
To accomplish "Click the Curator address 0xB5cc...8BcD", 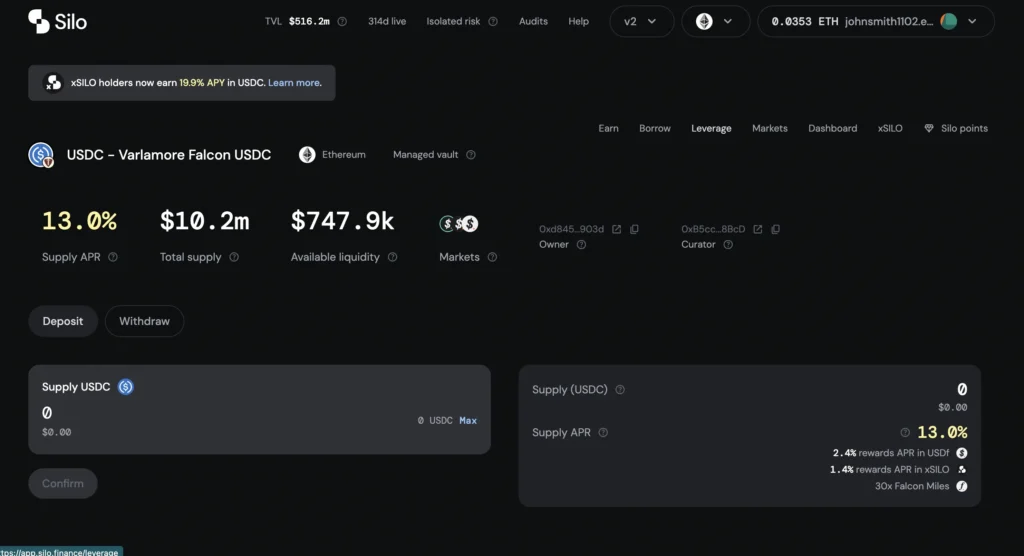I will pyautogui.click(x=713, y=229).
